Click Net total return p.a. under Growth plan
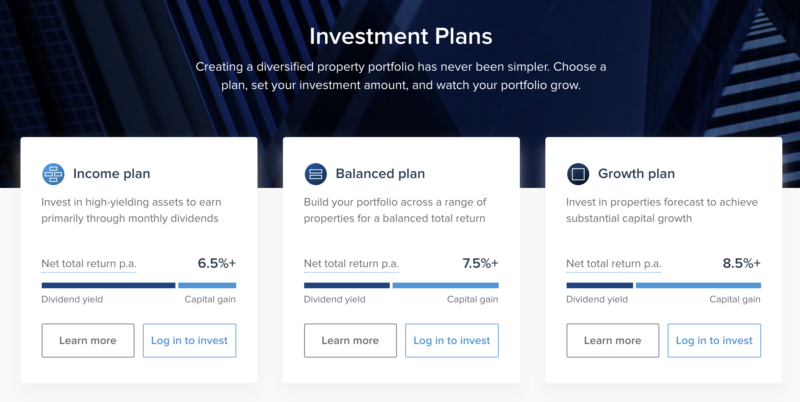800x402 pixels. (614, 264)
